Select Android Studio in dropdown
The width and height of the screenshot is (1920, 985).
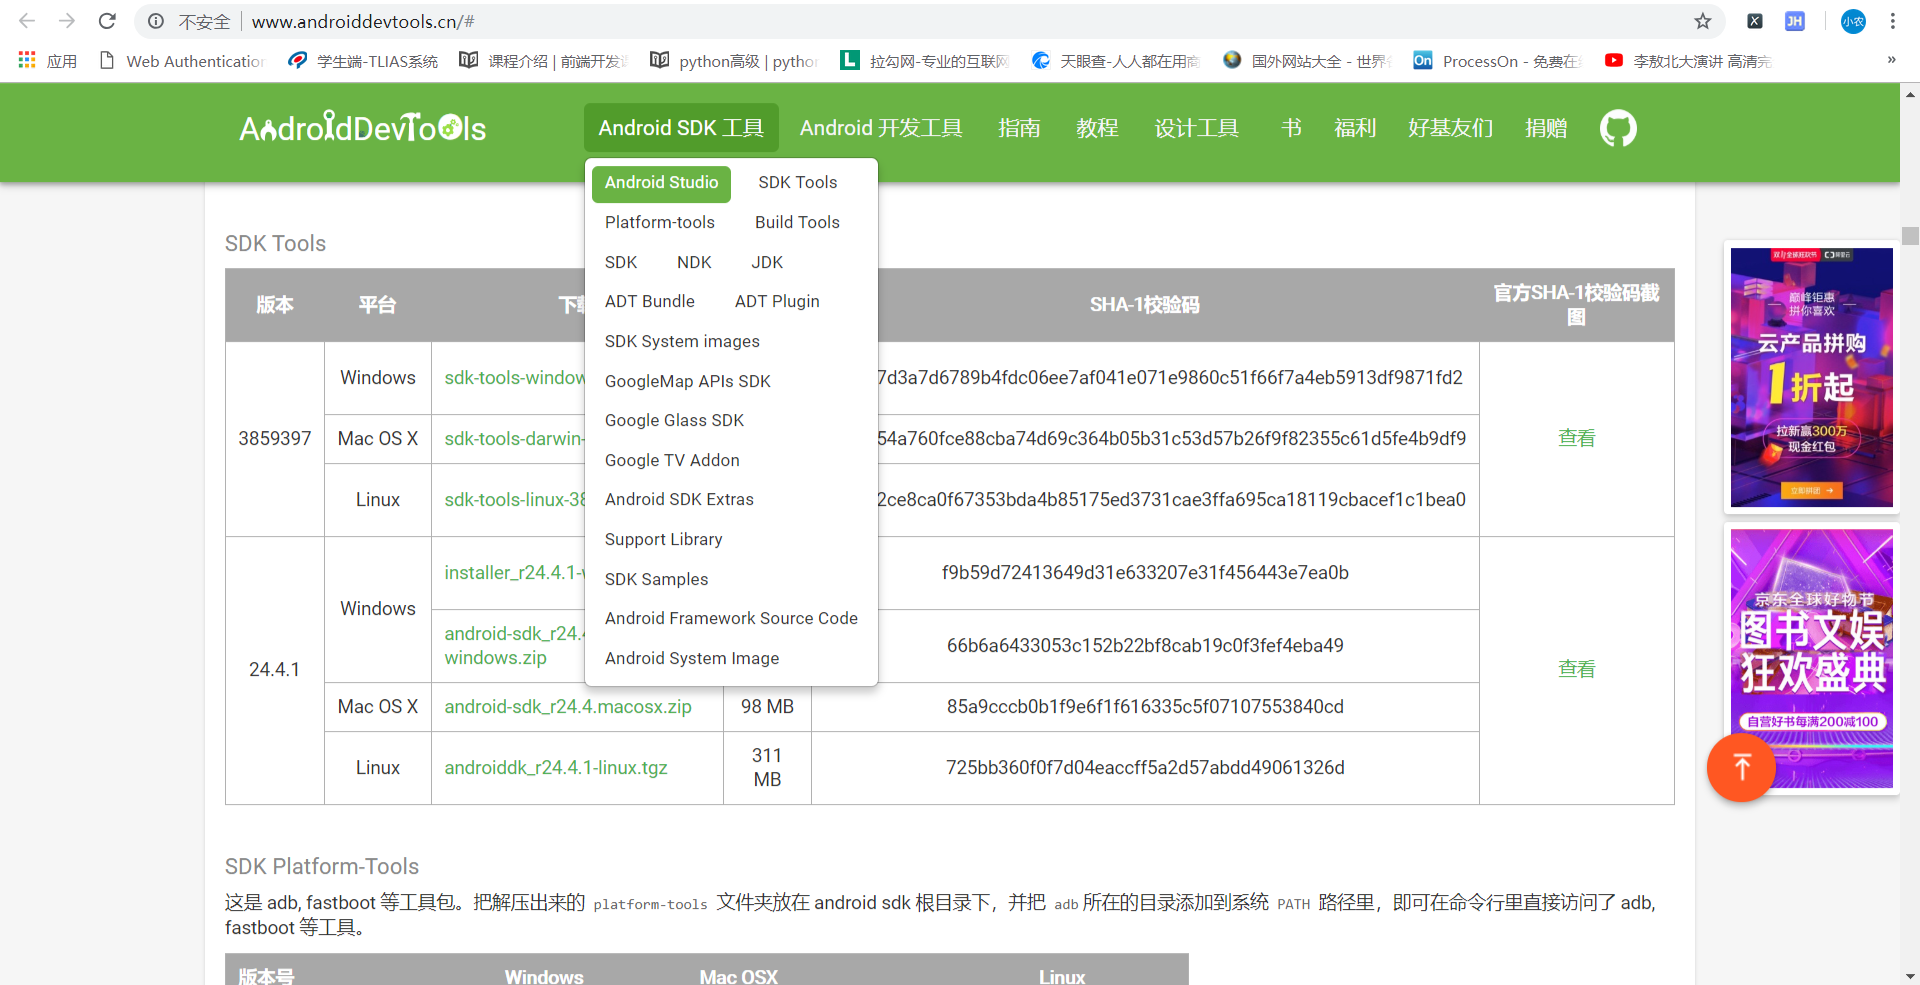click(x=661, y=183)
